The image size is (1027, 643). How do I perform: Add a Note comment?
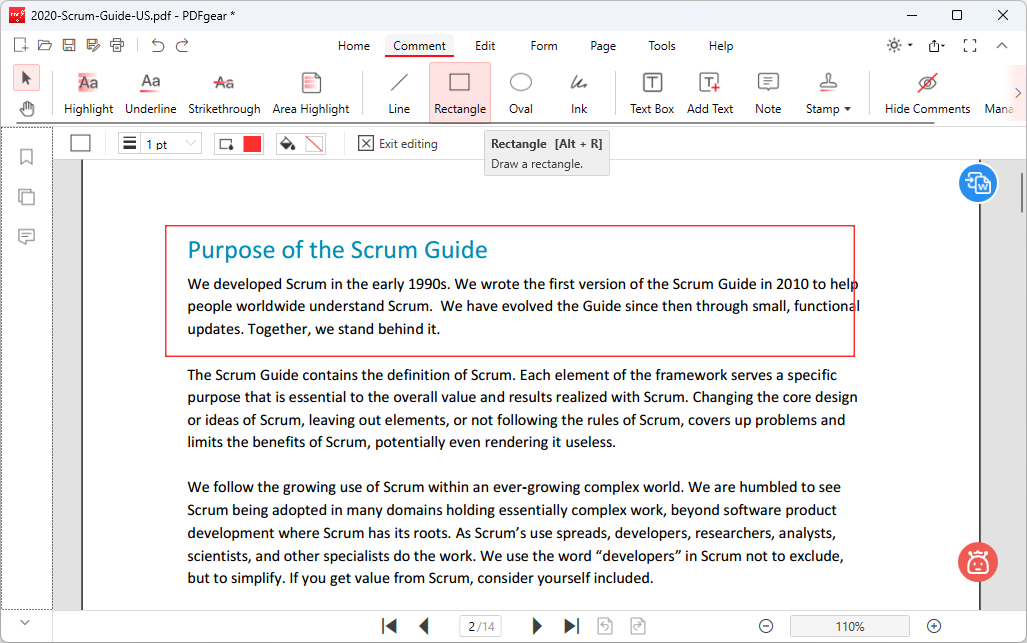pos(768,93)
